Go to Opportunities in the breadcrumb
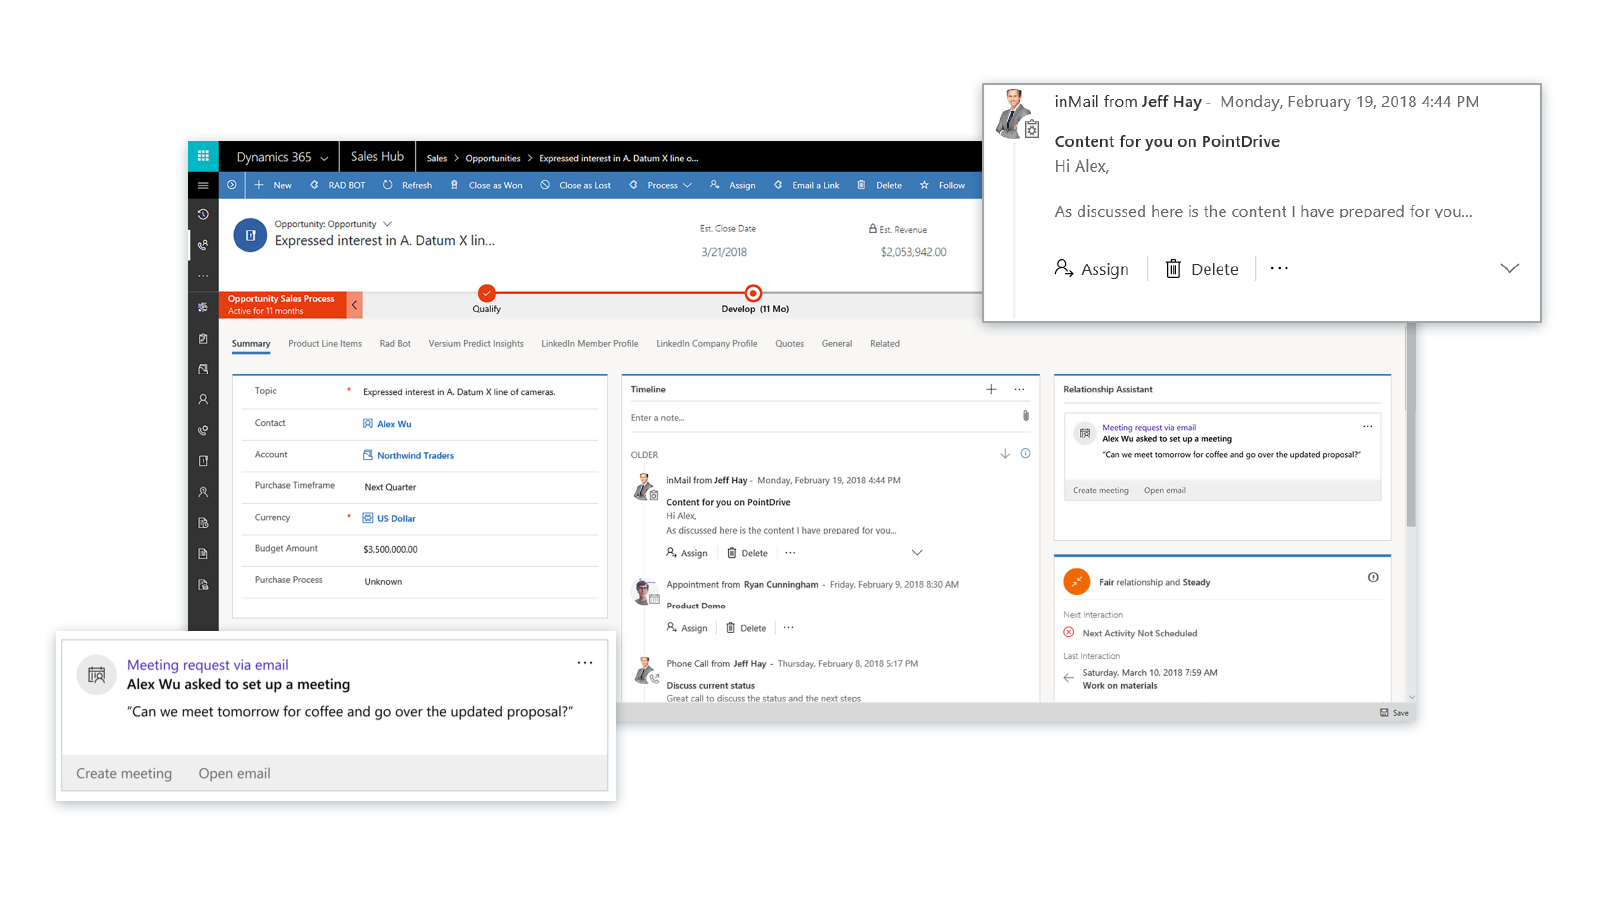The width and height of the screenshot is (1600, 900). (493, 158)
